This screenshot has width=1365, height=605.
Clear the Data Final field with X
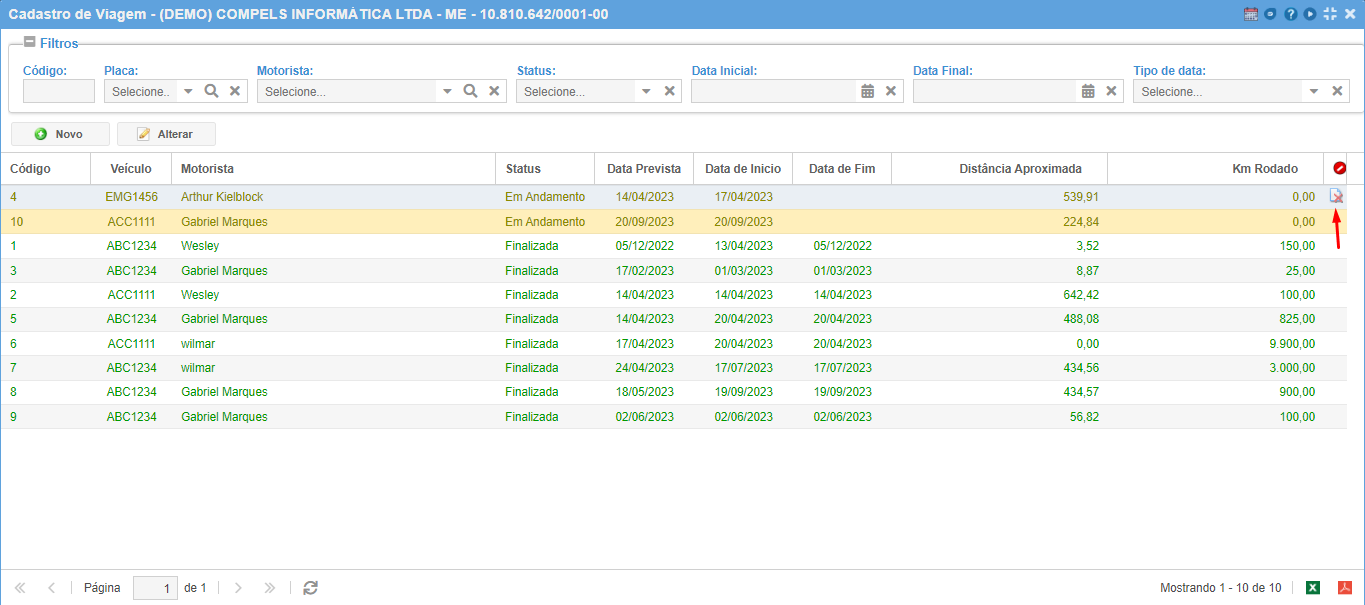(x=1111, y=91)
